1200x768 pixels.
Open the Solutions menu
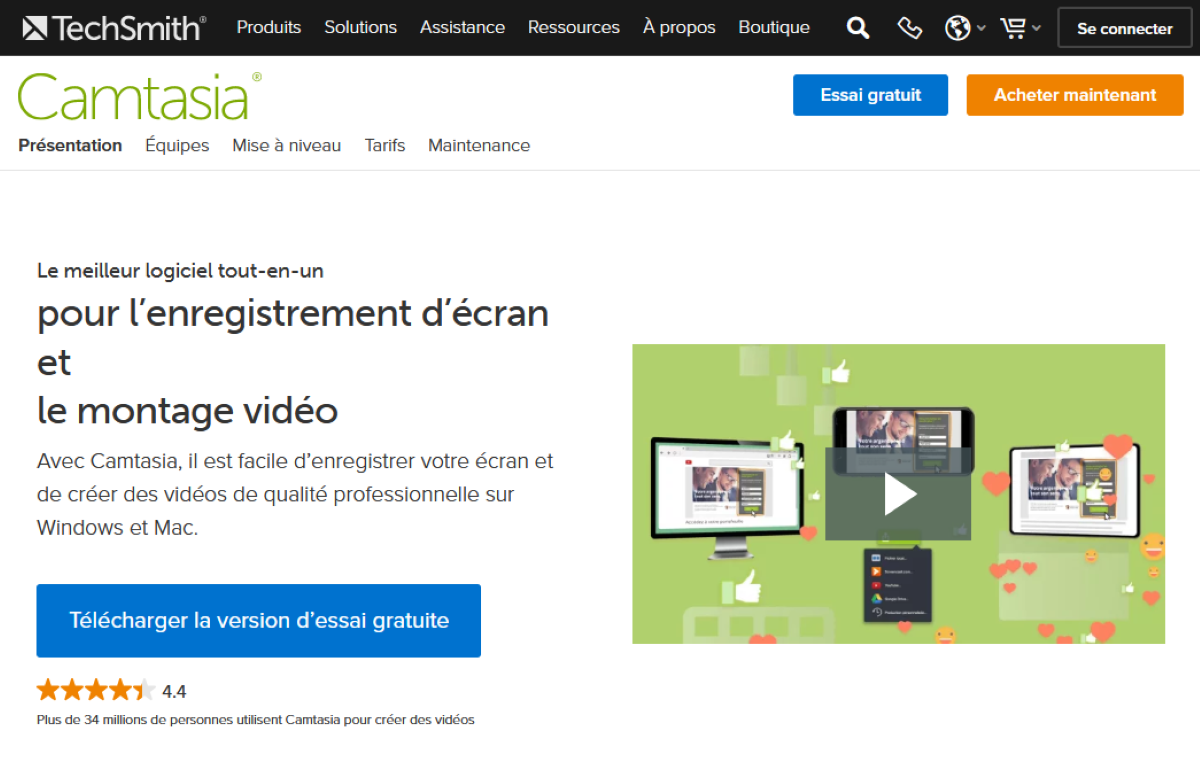[360, 28]
